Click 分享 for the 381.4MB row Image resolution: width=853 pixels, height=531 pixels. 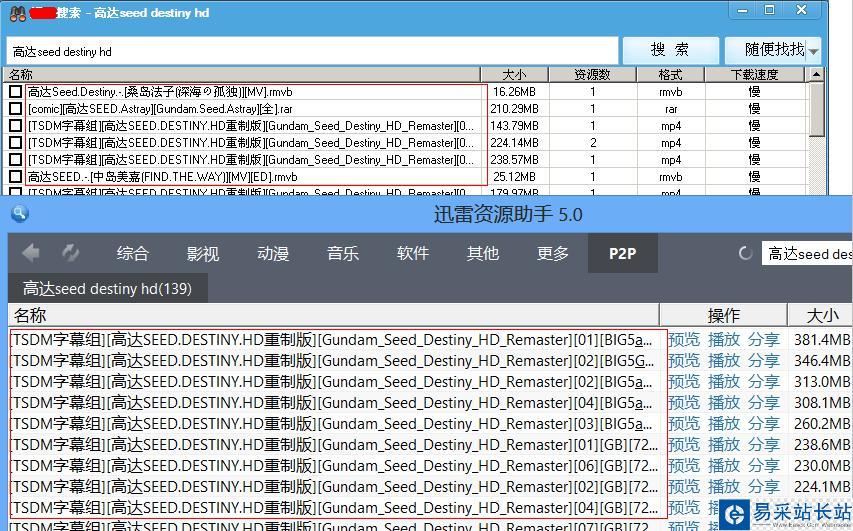764,339
